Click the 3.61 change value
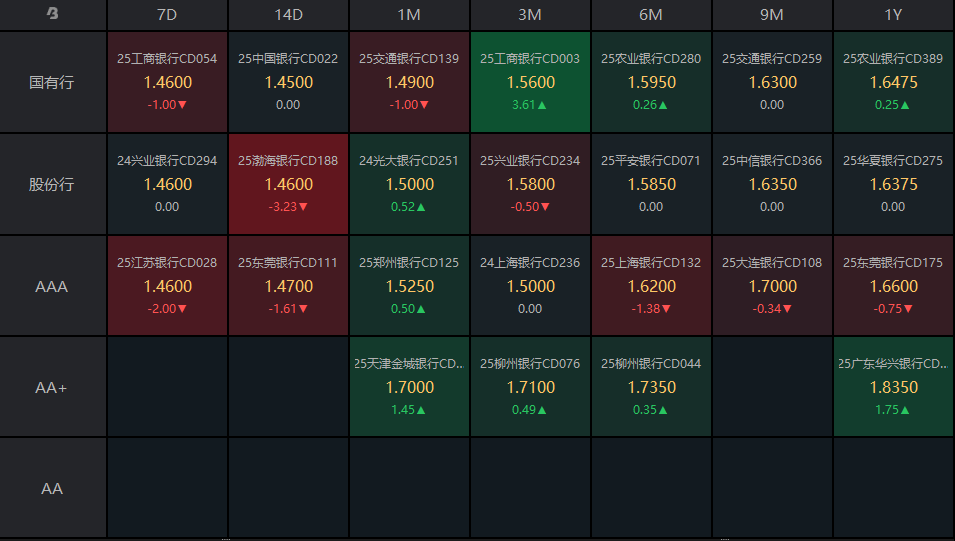The height and width of the screenshot is (541, 955). pyautogui.click(x=529, y=105)
